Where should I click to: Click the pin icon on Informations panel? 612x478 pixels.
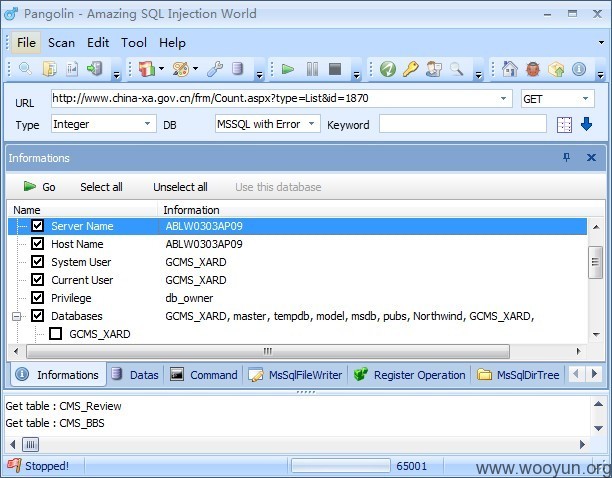tap(566, 157)
